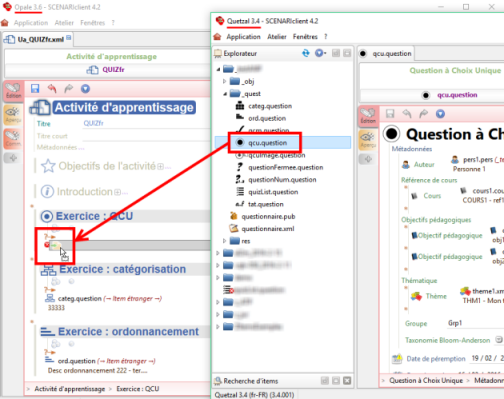Click Question à Choix Unique breadcrumb
Viewport: 504px width, 399px height.
coord(426,380)
